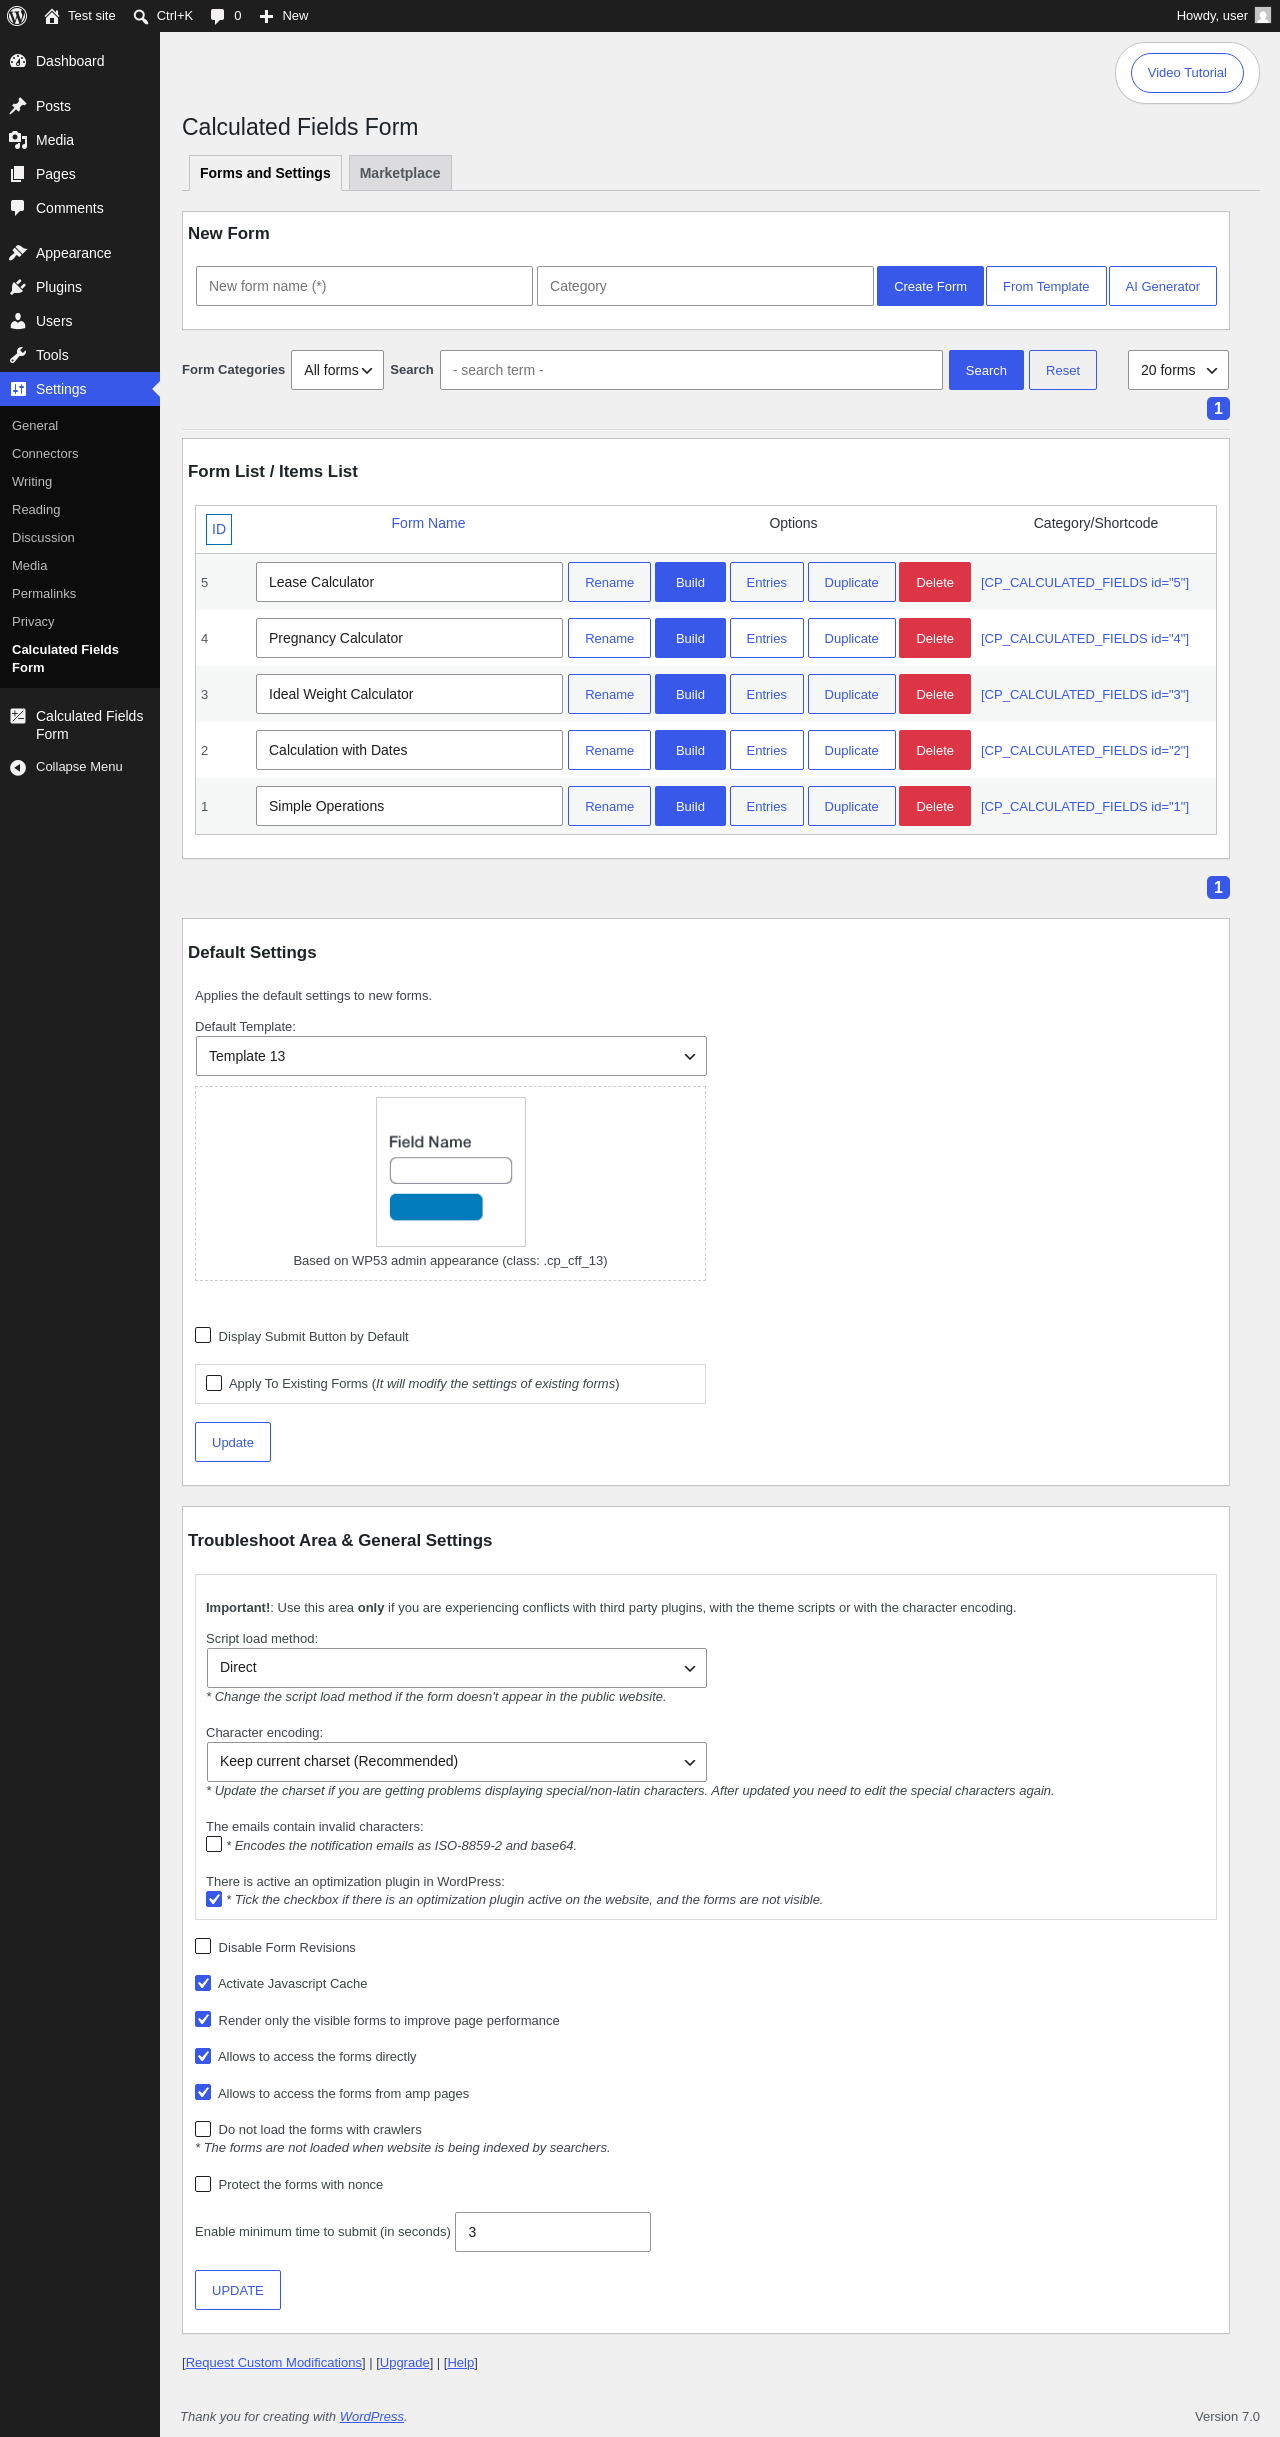Click the search term input field
Screen dimensions: 1280x2437
pos(691,370)
